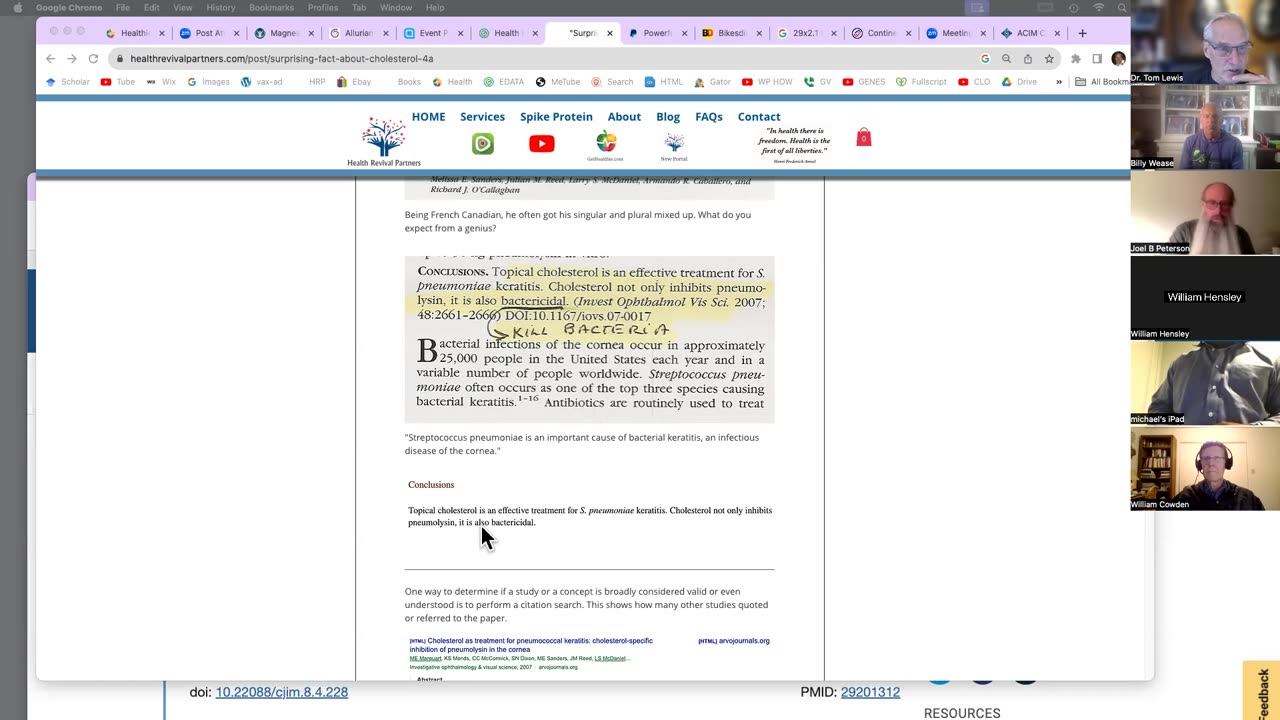The height and width of the screenshot is (720, 1280).
Task: Open the EDATA bookmark
Action: coord(504,82)
